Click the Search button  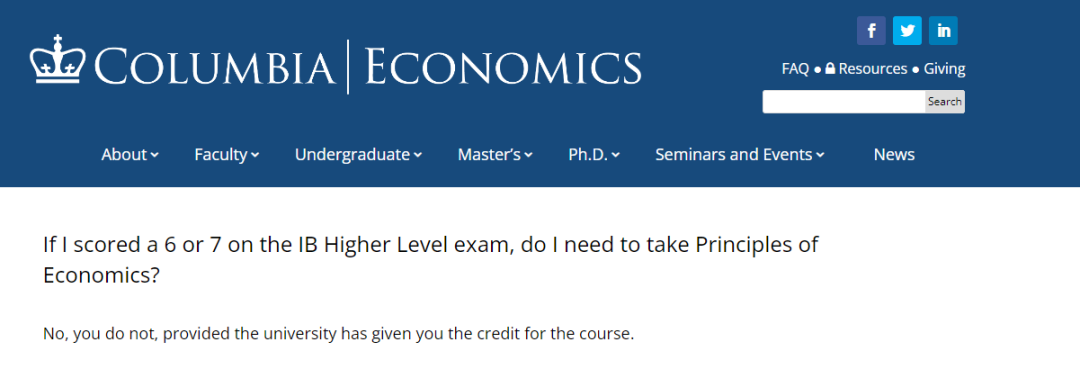tap(944, 101)
